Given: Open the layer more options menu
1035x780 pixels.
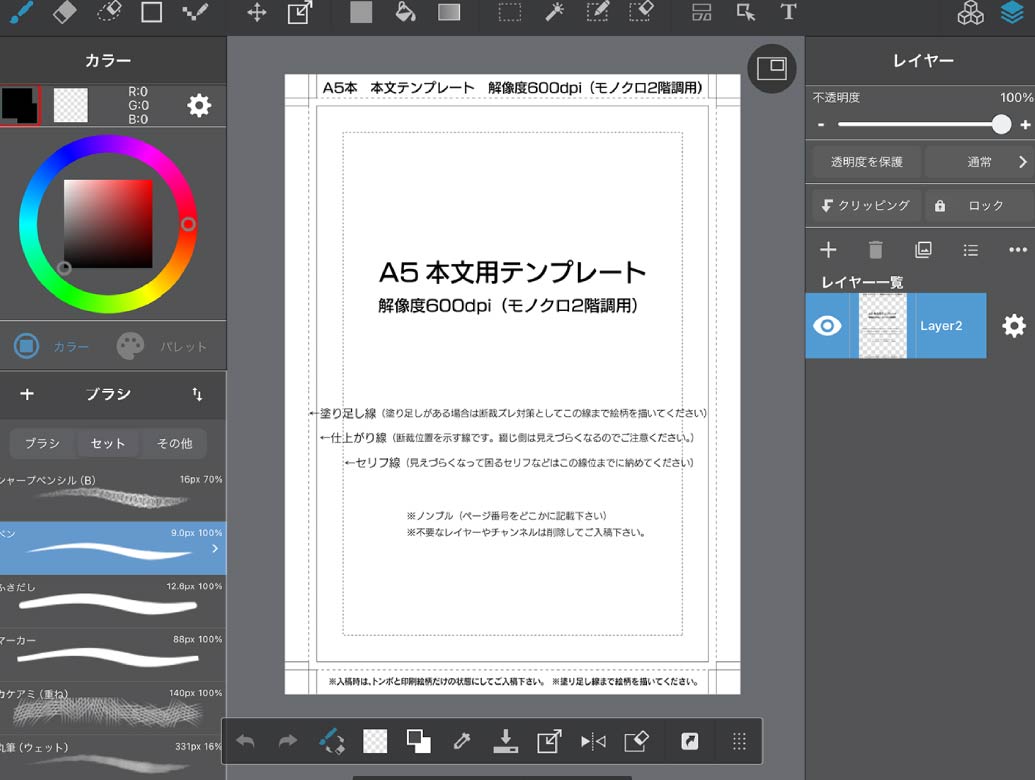Looking at the screenshot, I should tap(1018, 250).
